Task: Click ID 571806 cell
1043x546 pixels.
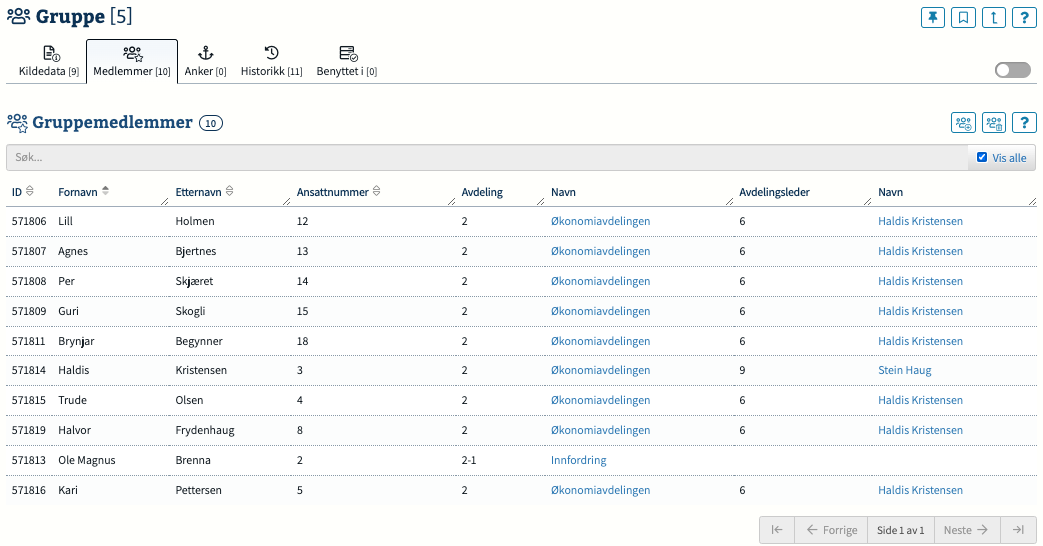Action: point(29,221)
